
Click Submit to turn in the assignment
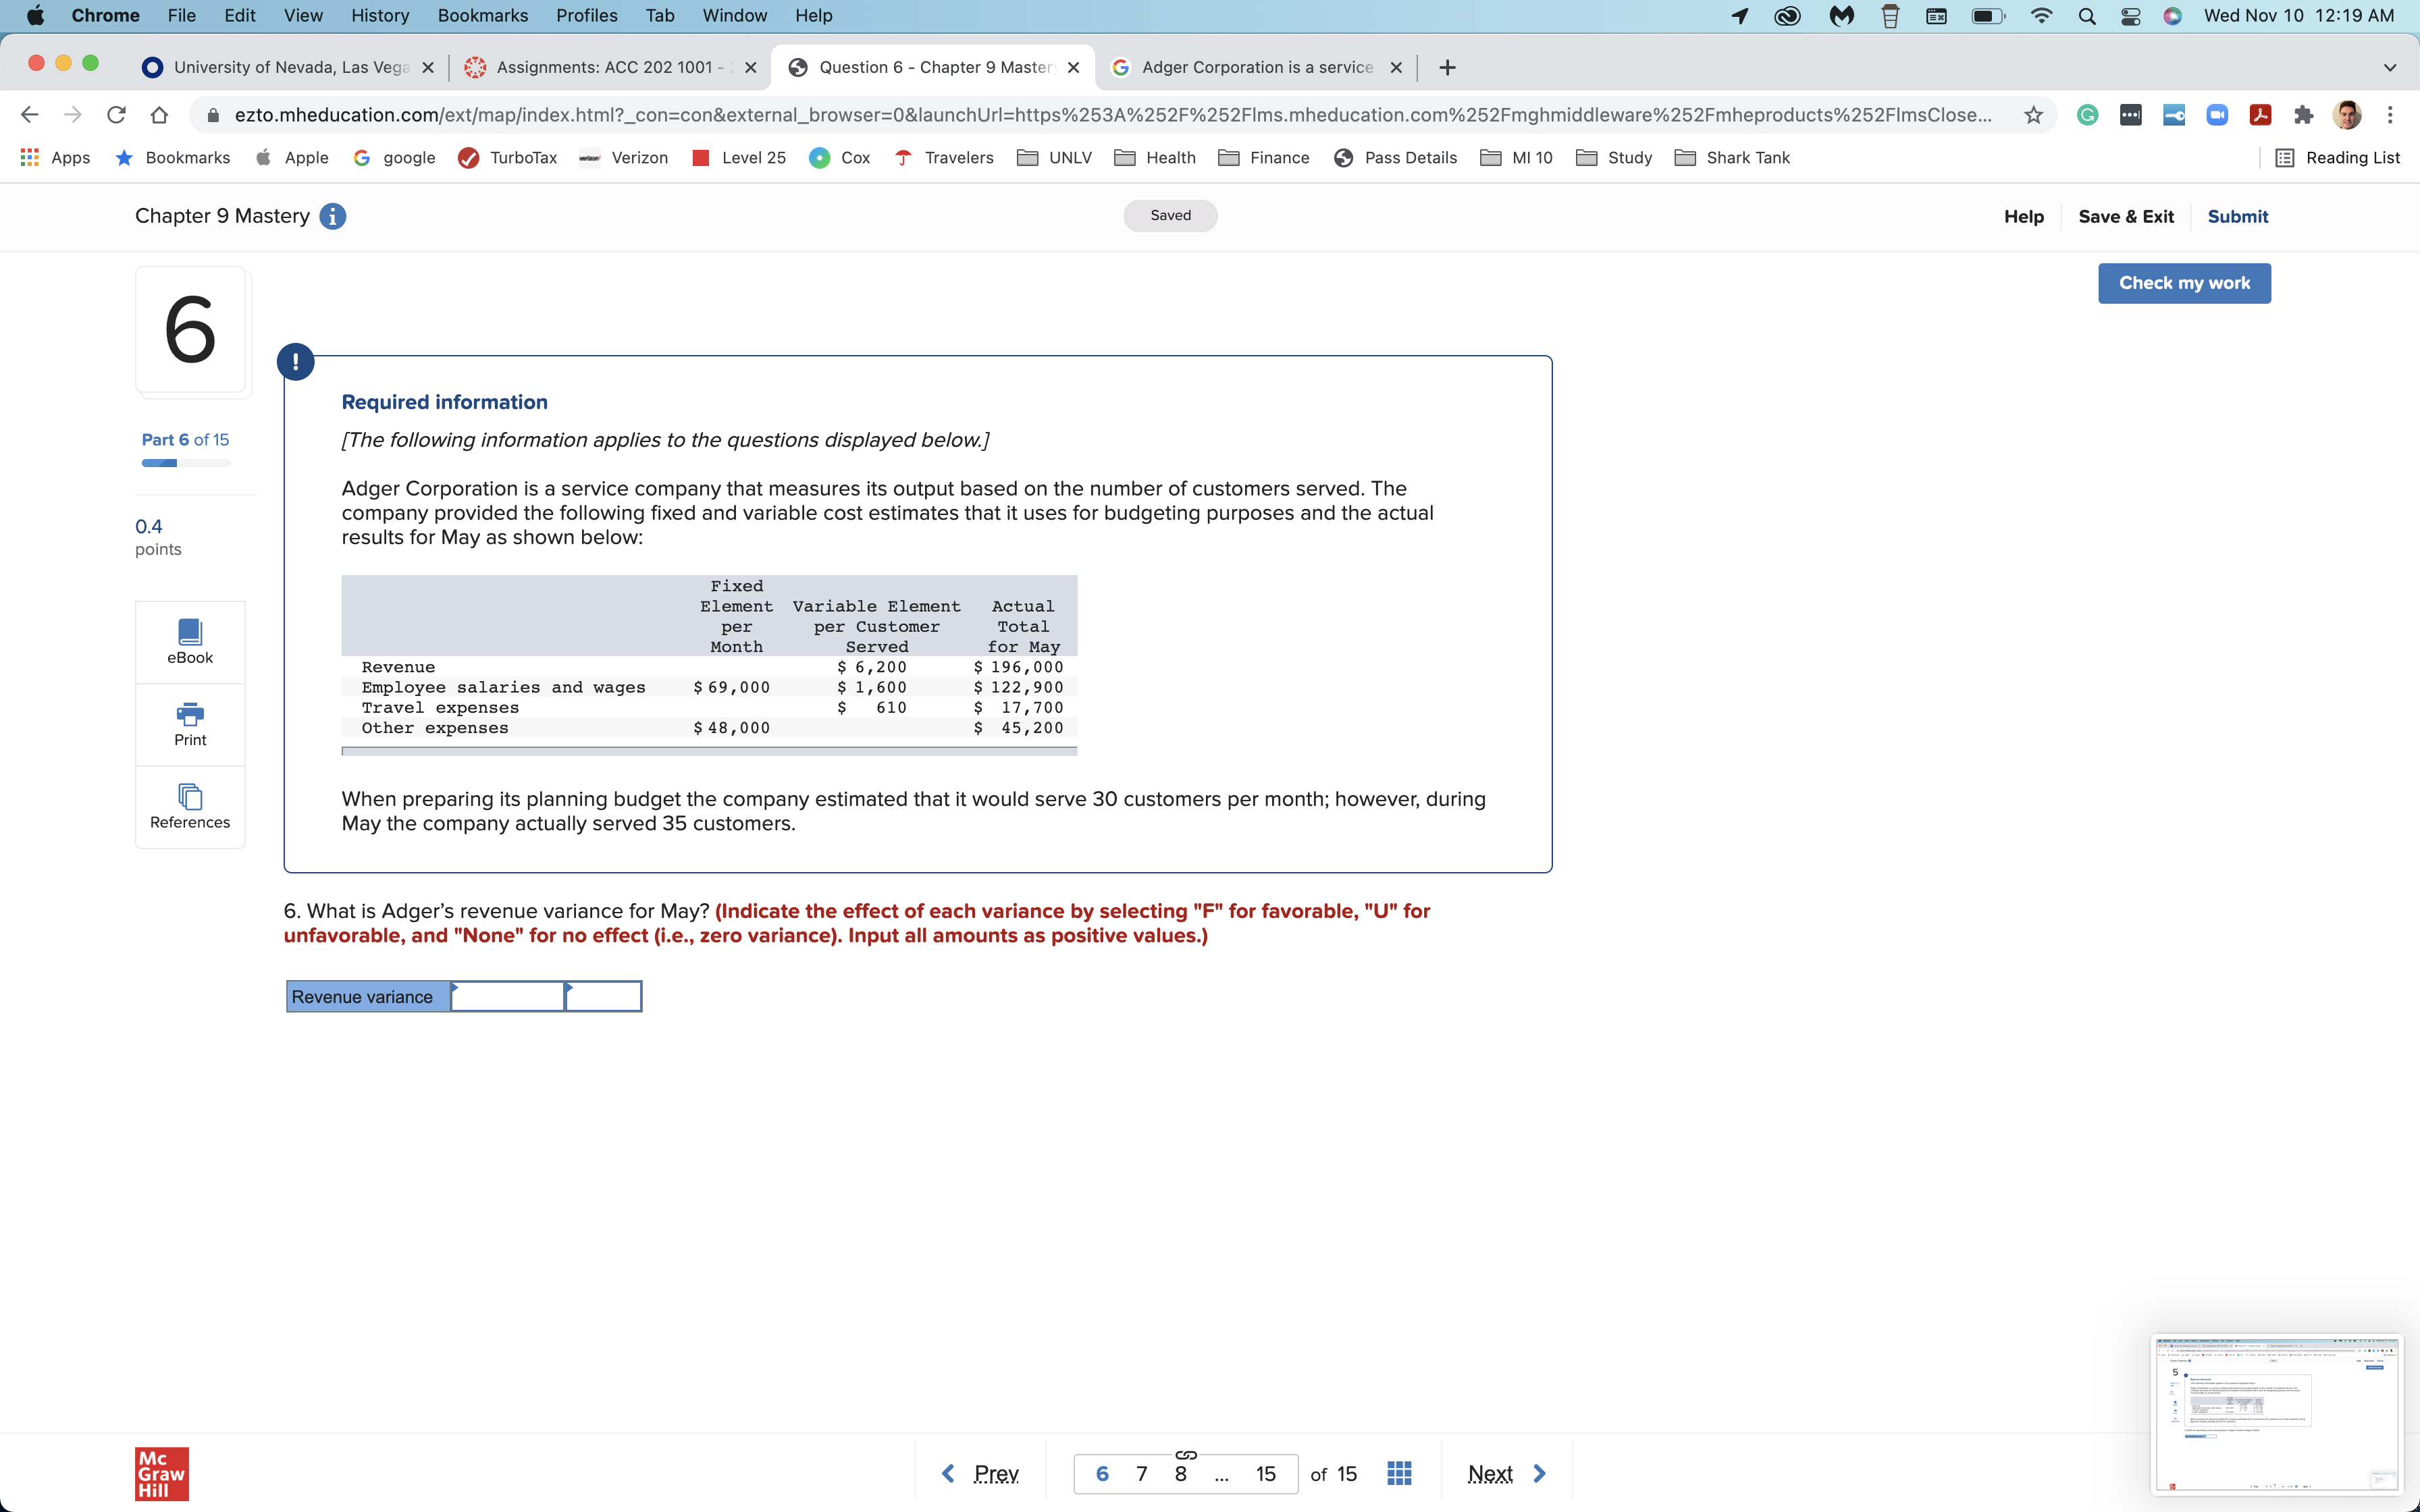(2237, 216)
